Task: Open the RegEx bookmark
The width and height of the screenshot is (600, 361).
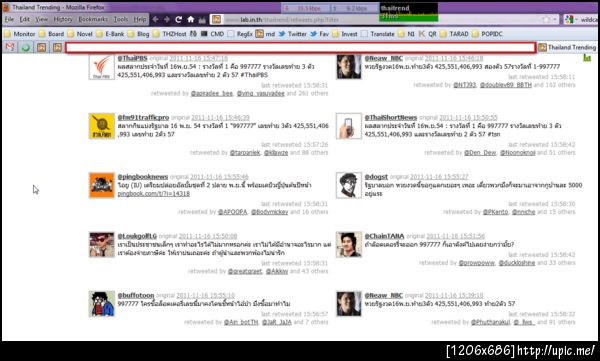Action: tap(240, 34)
